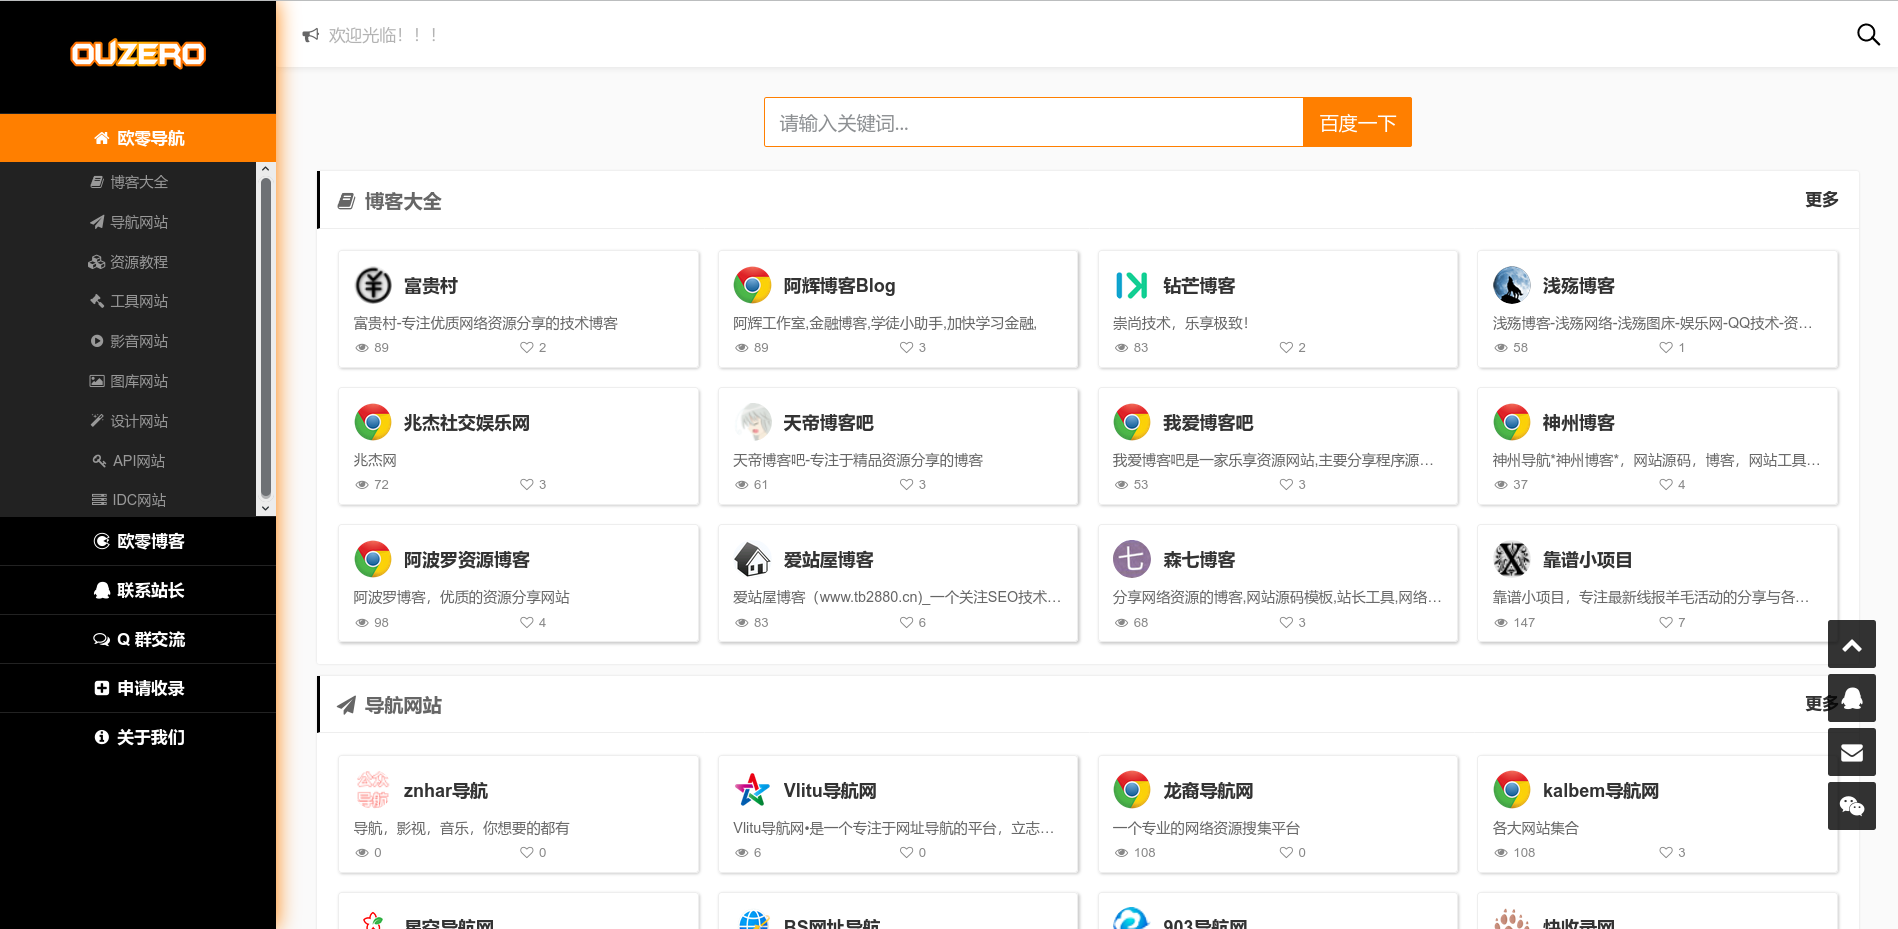This screenshot has height=929, width=1898.
Task: Open the WeChat floating icon
Action: [1852, 805]
